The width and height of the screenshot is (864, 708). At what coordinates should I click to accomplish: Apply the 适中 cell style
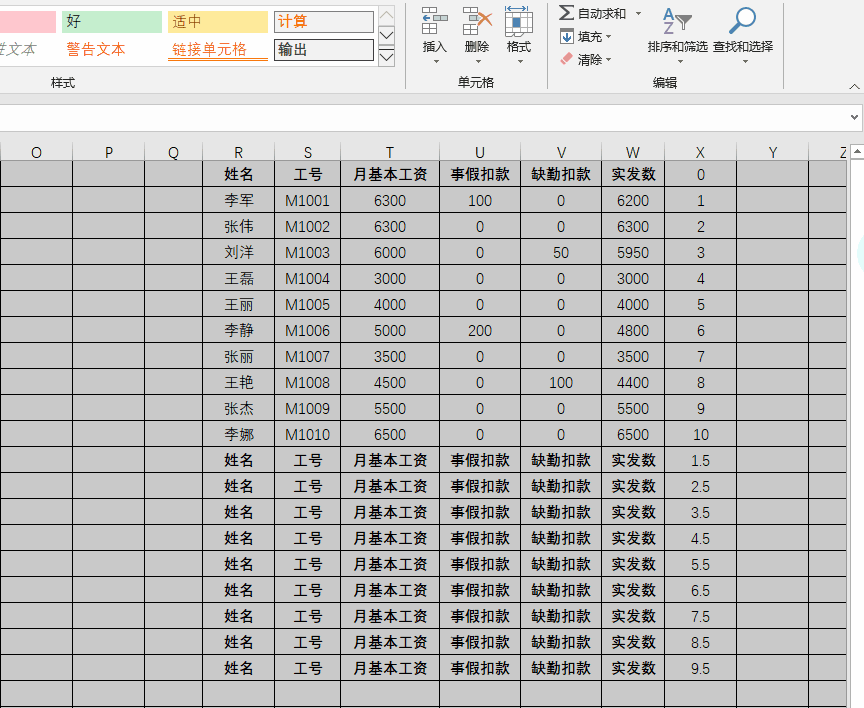(218, 22)
